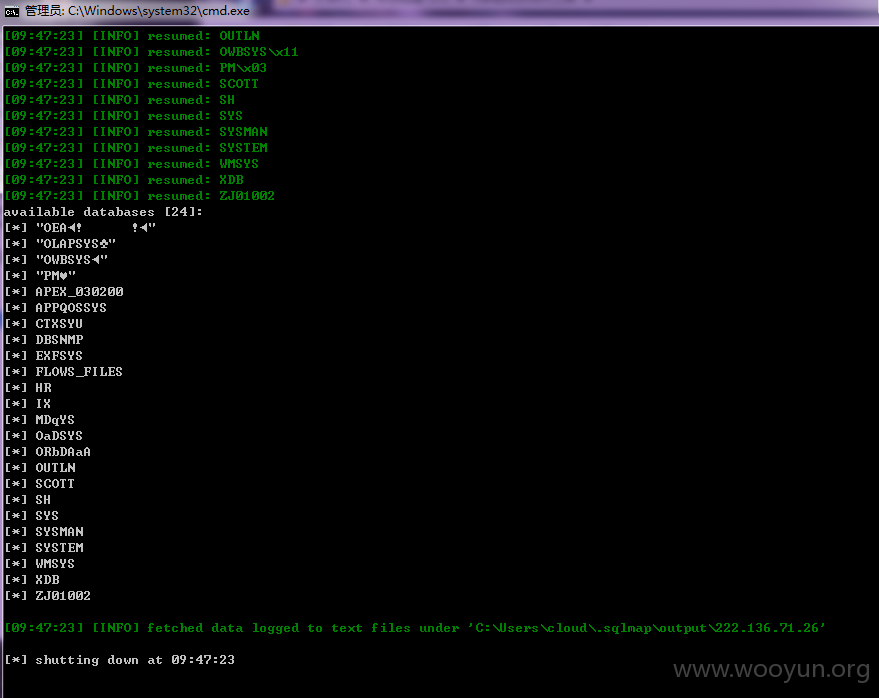
Task: Click the window title 'C:\Windows\system32\cmd.exe'
Action: 159,11
